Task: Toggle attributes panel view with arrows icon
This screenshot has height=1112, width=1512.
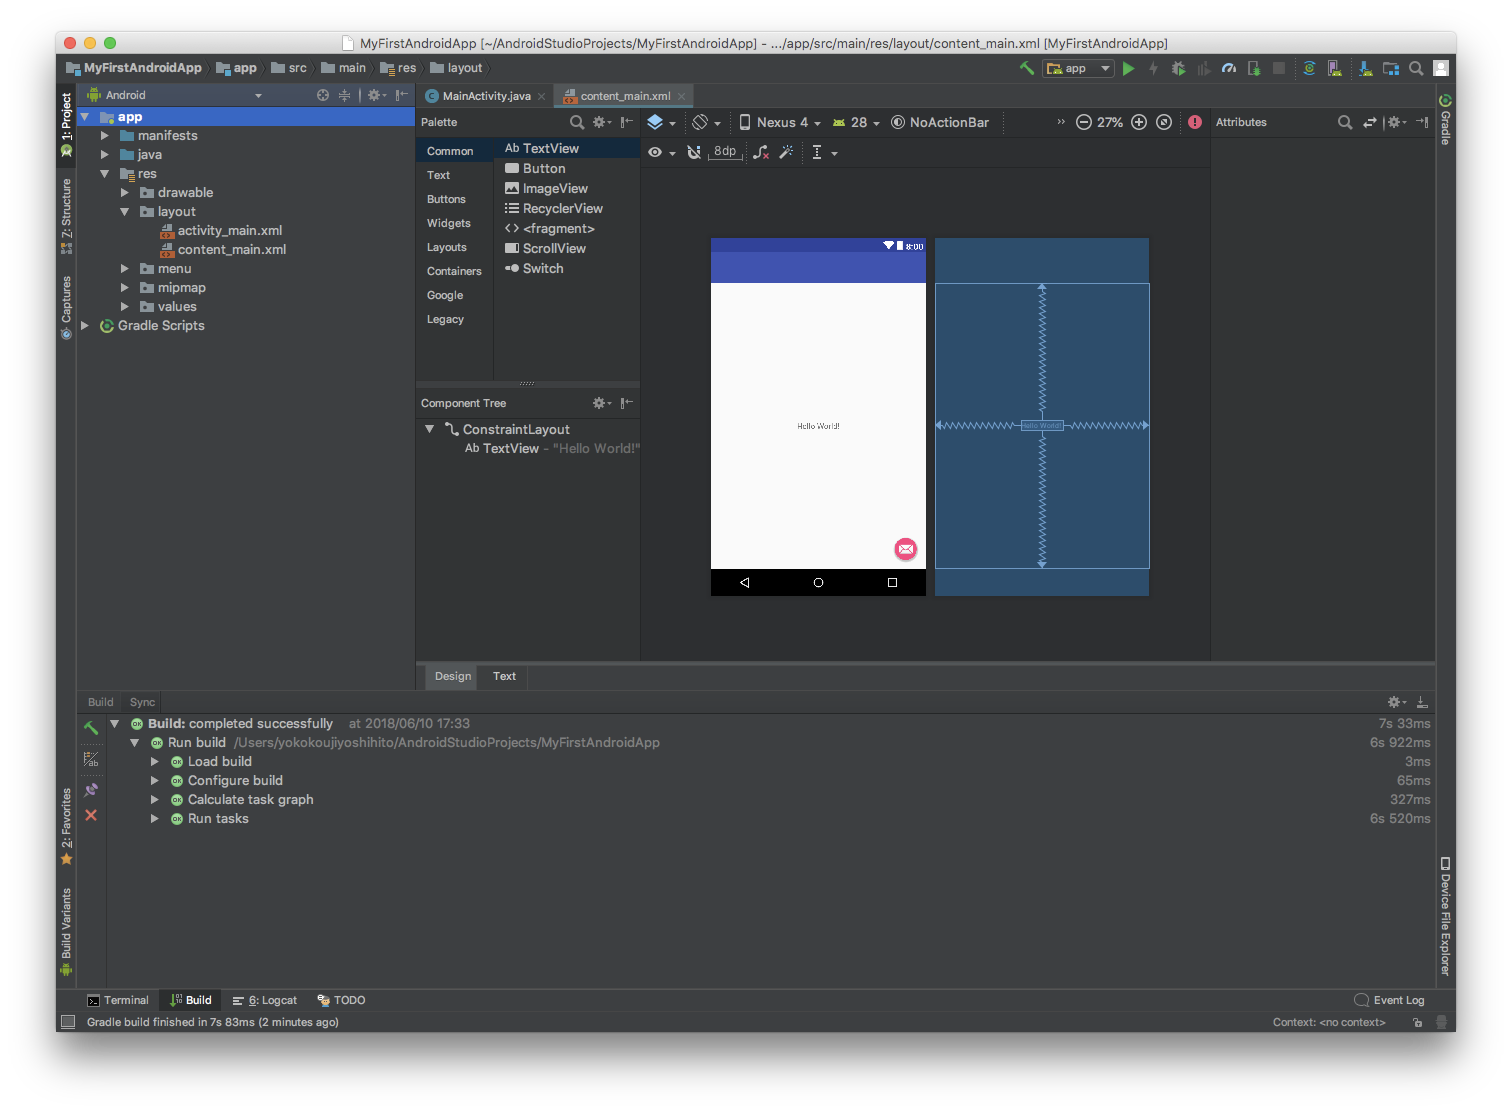Action: 1369,122
